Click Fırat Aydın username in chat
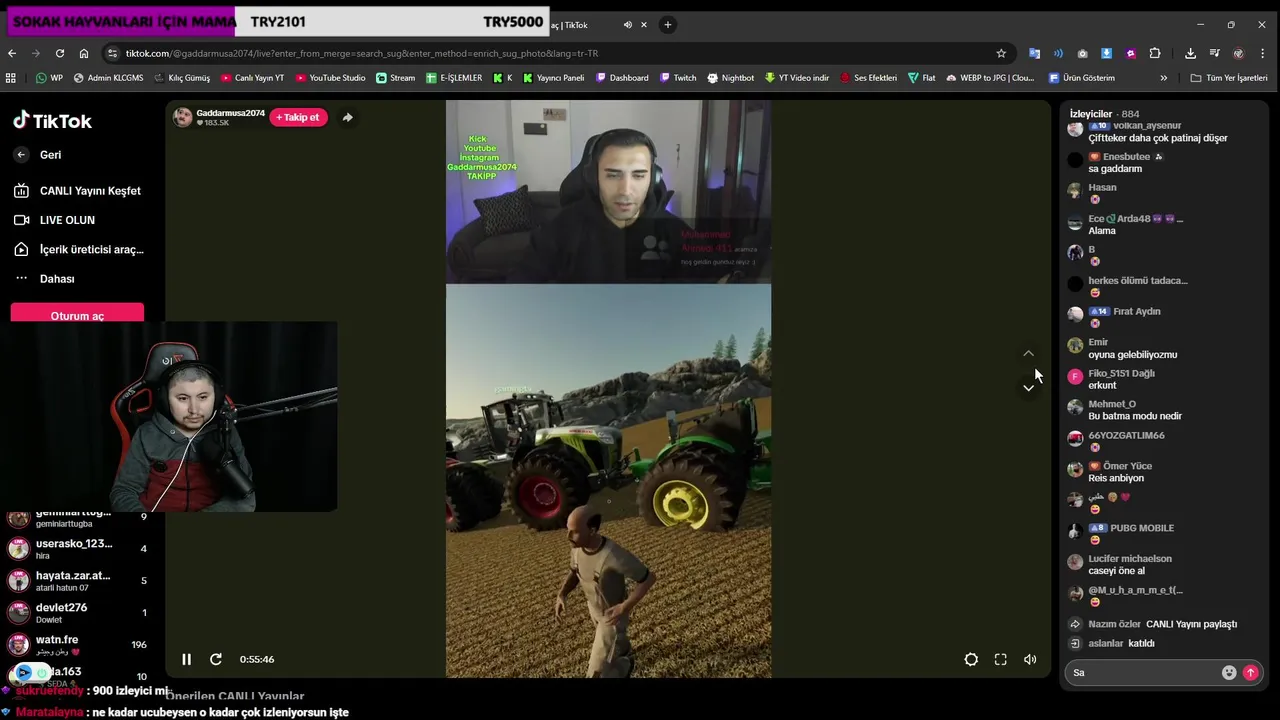Image resolution: width=1280 pixels, height=720 pixels. point(1136,312)
